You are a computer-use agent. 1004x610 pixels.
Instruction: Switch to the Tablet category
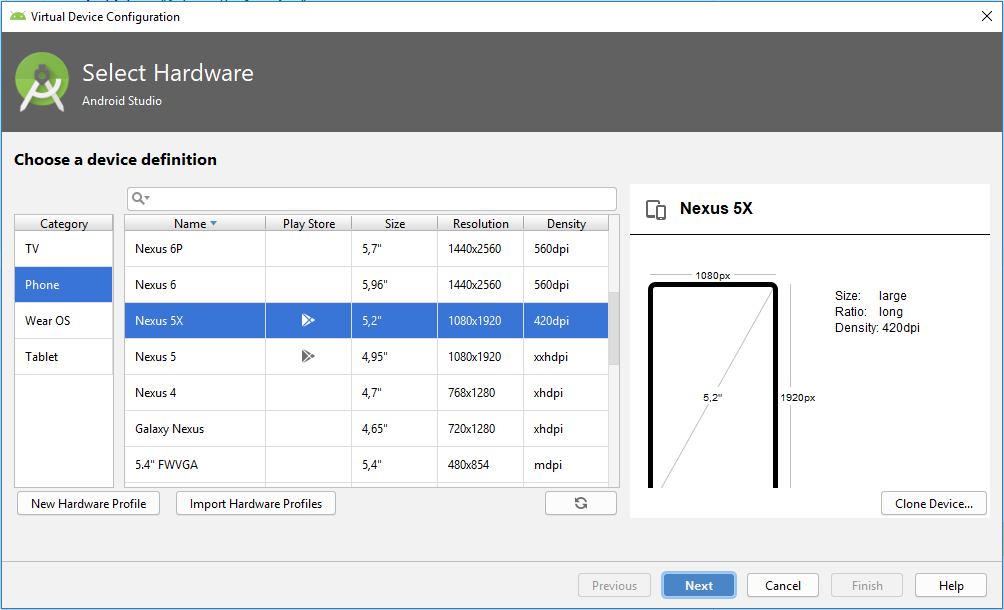[x=64, y=357]
